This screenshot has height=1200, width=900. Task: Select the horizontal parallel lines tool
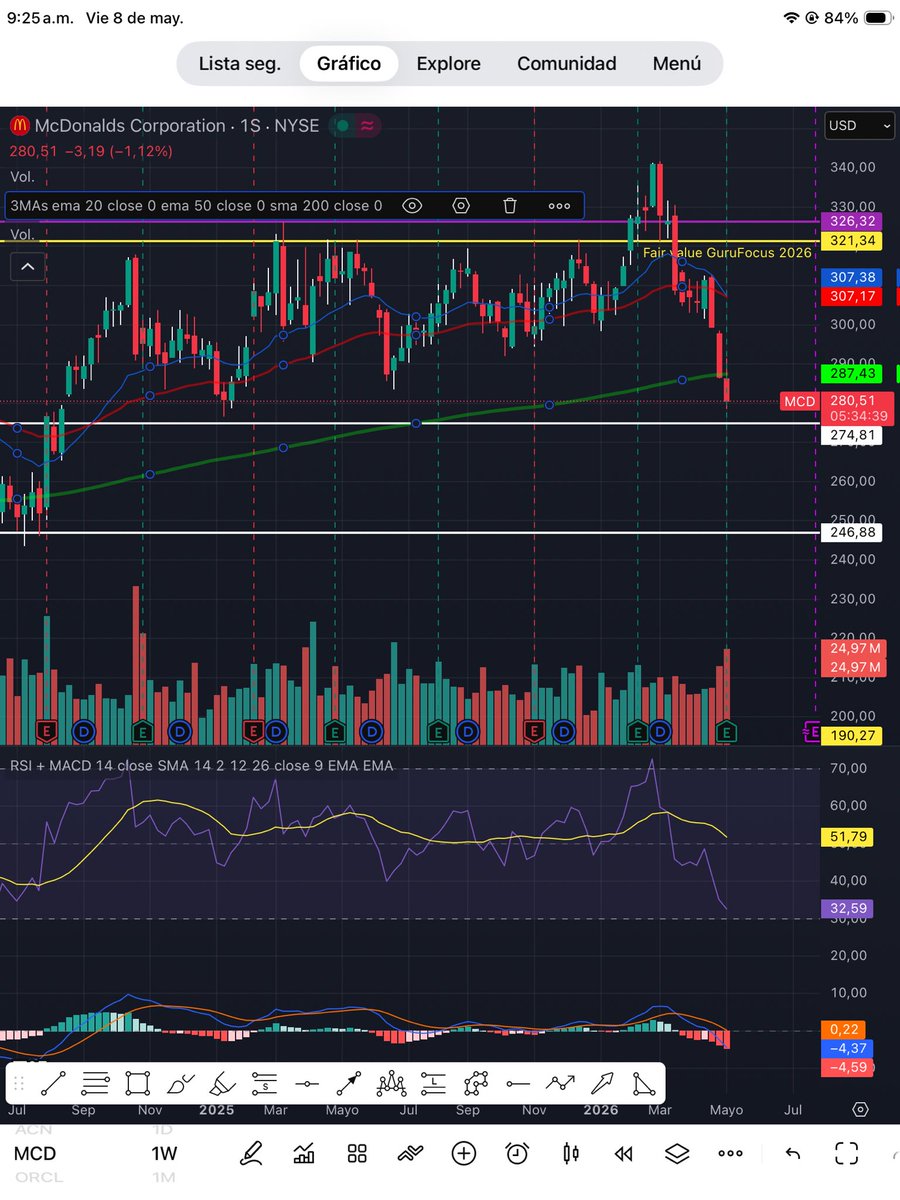[96, 1083]
